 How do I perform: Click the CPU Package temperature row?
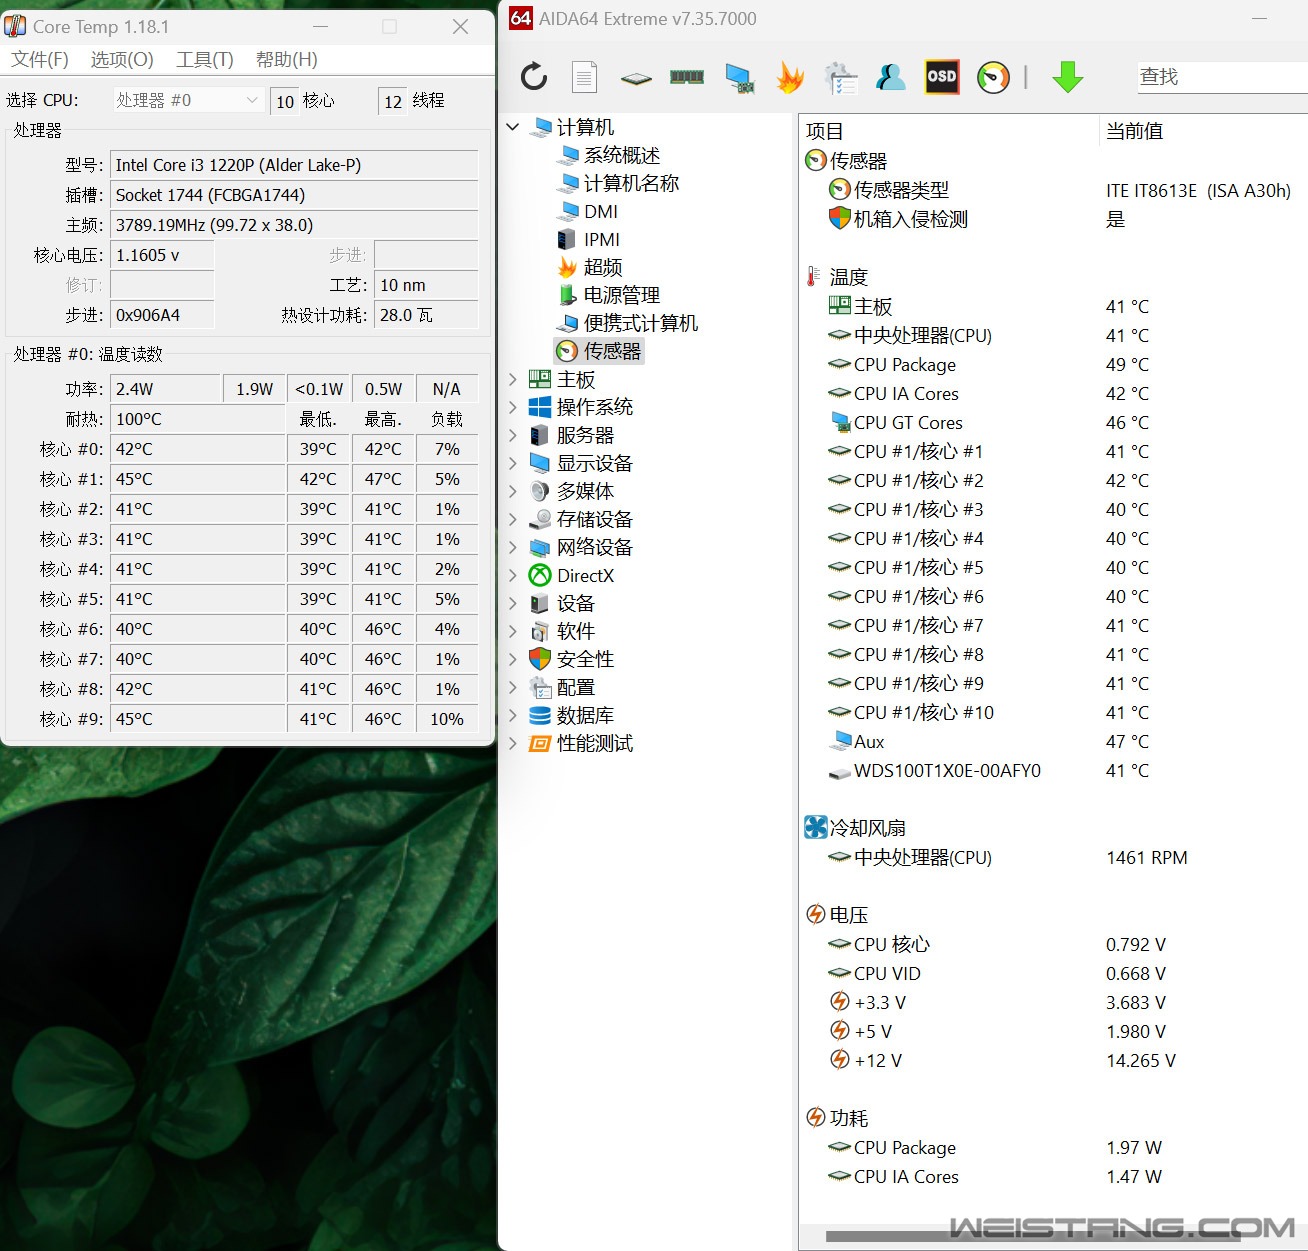tap(1053, 365)
